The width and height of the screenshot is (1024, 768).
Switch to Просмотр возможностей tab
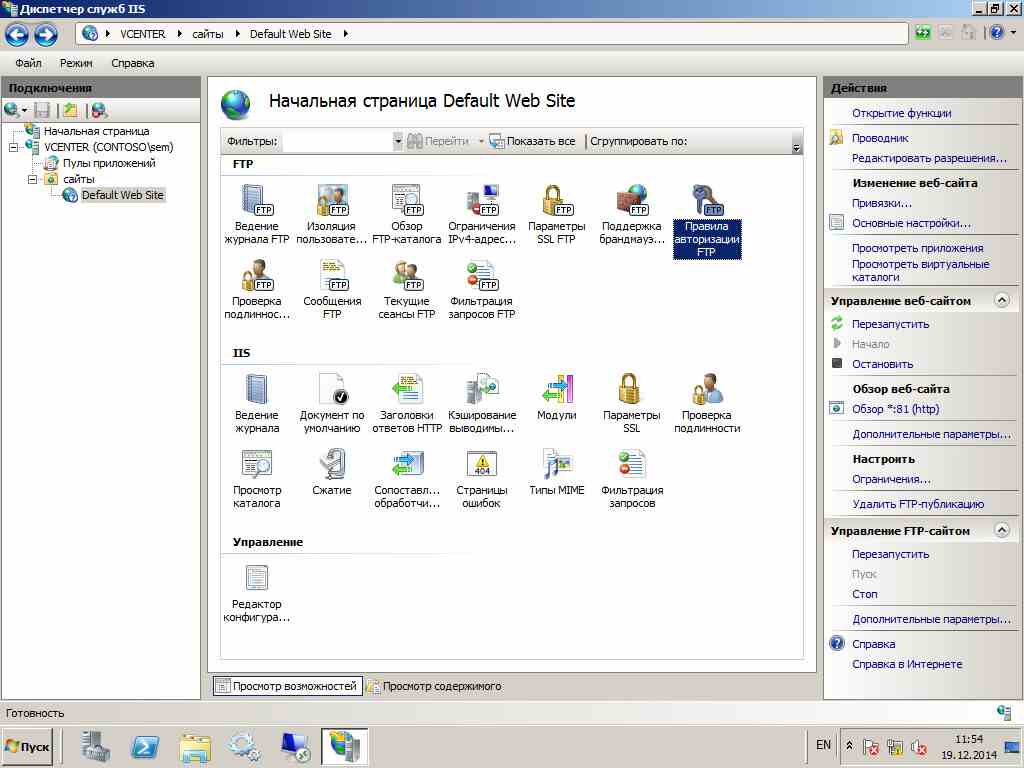coord(287,686)
